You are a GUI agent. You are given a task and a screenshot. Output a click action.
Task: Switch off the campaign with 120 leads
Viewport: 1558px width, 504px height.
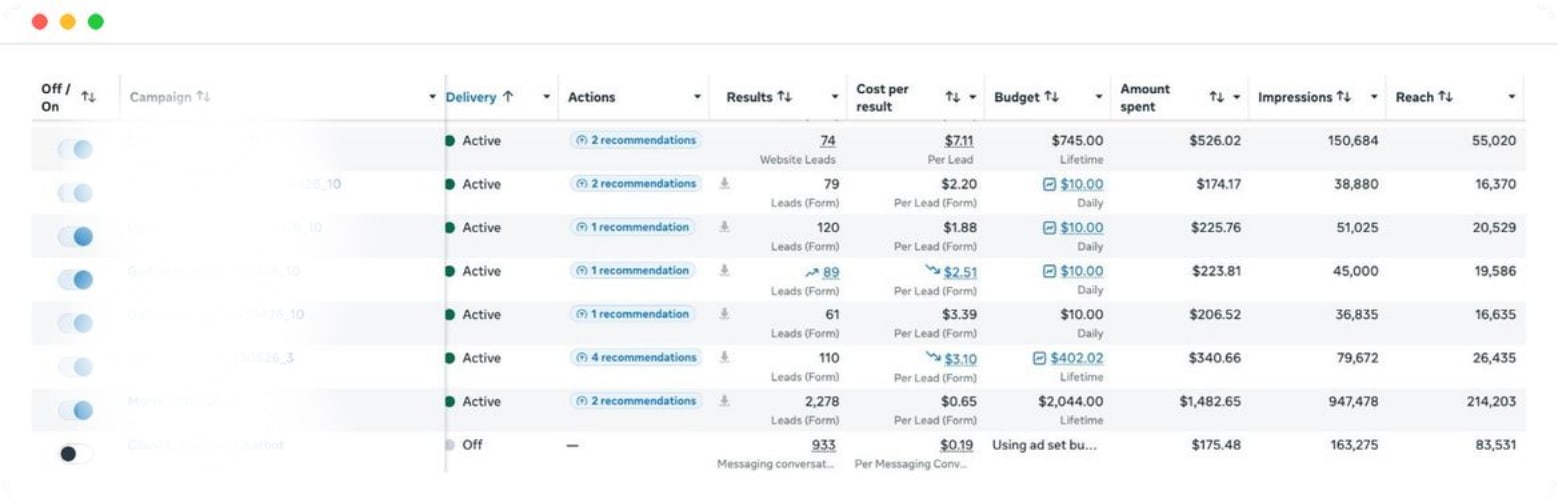(76, 235)
